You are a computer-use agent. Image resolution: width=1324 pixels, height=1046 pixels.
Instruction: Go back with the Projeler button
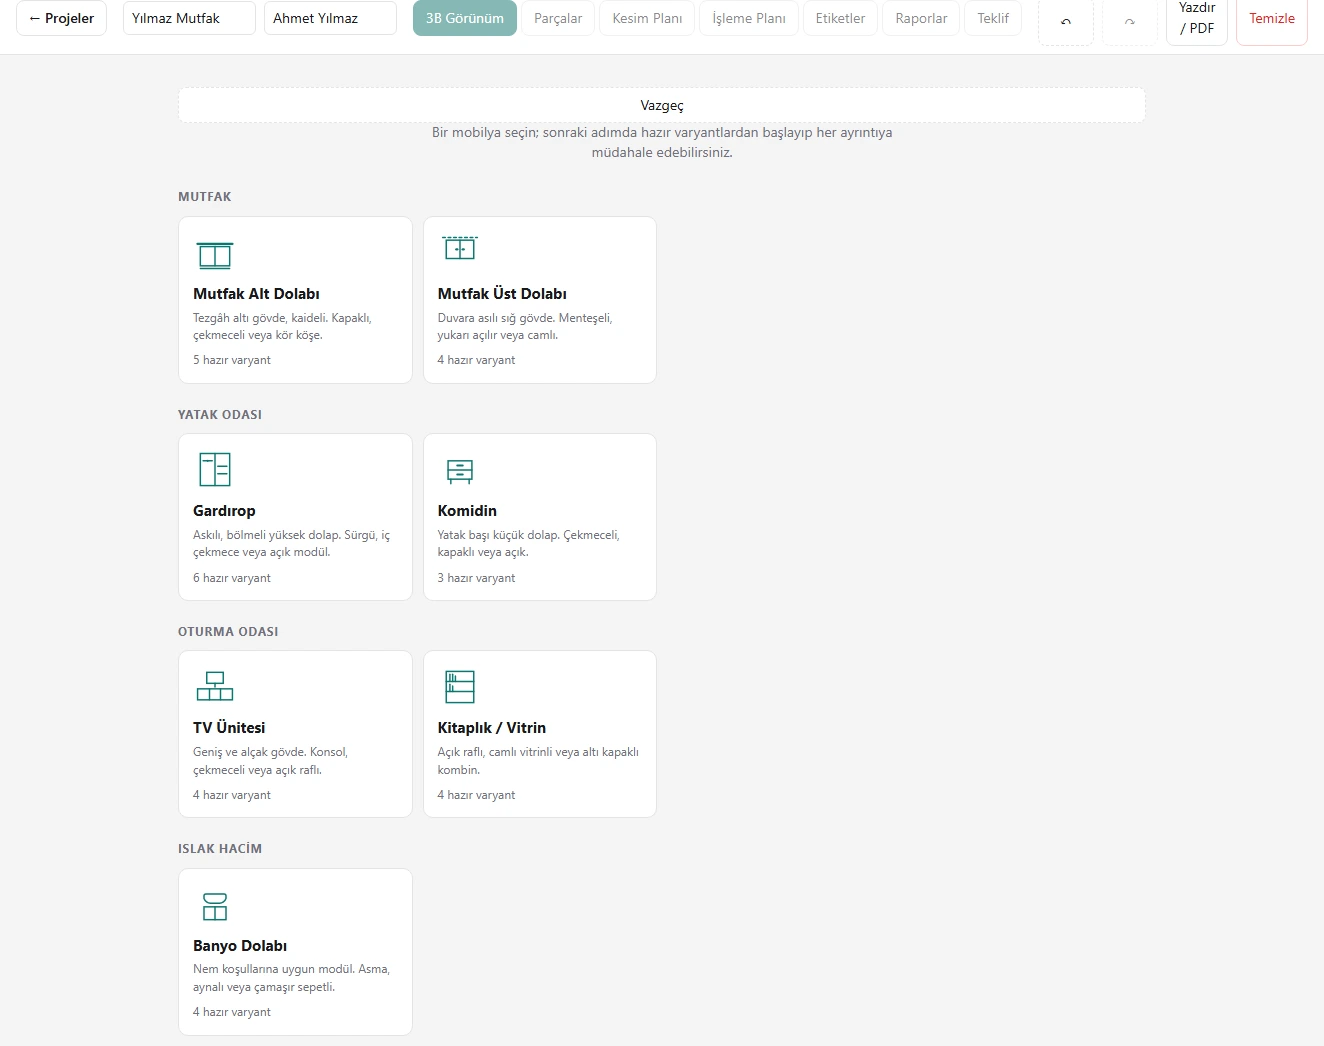62,18
